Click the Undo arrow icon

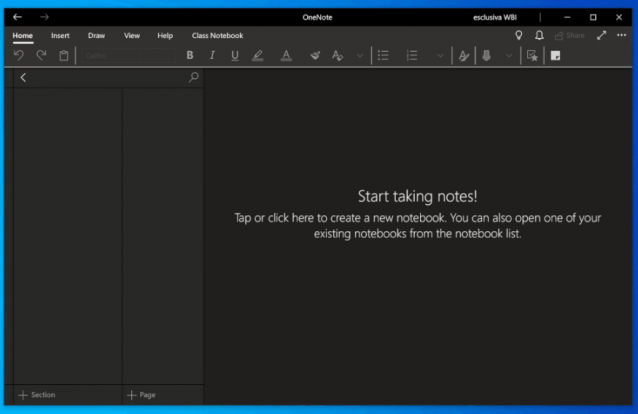[x=19, y=55]
